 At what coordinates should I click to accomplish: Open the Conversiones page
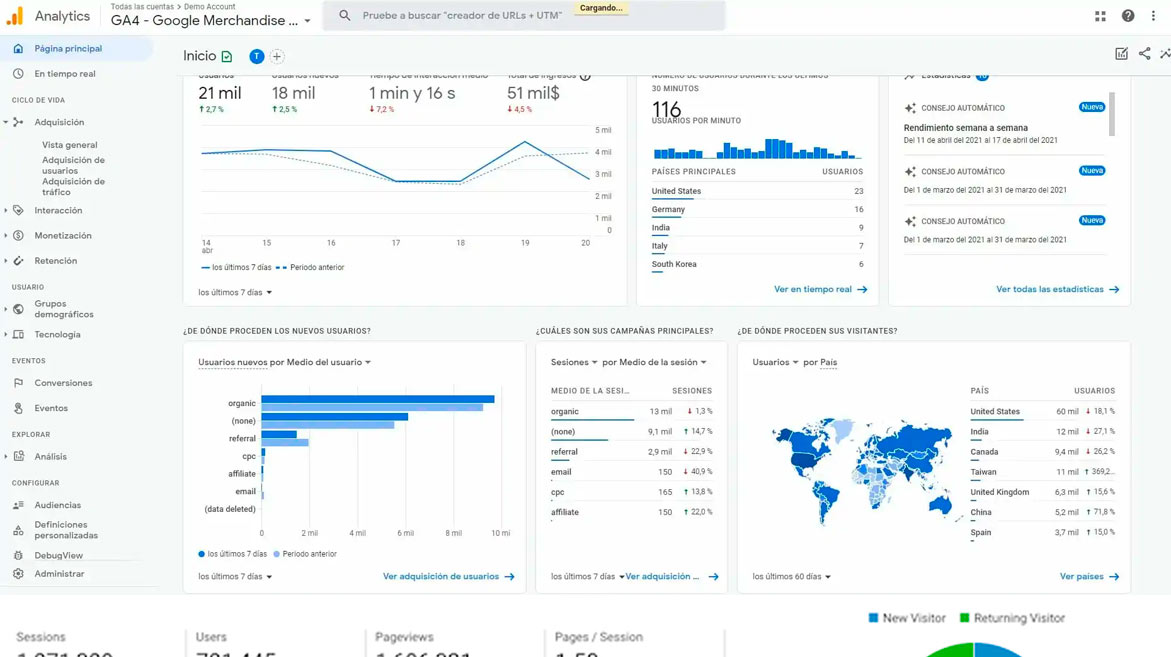(x=63, y=383)
